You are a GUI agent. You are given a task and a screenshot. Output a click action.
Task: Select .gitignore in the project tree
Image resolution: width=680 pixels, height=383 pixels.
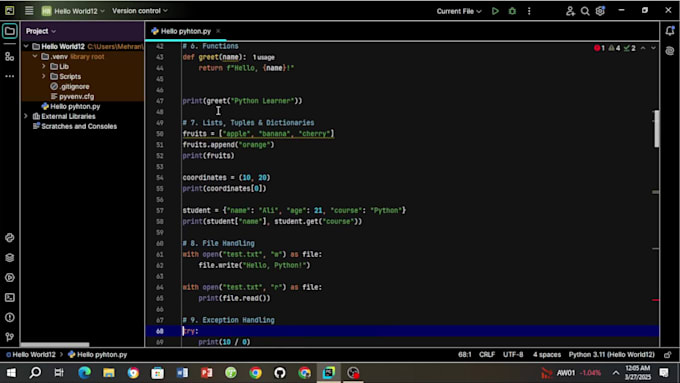click(x=74, y=86)
